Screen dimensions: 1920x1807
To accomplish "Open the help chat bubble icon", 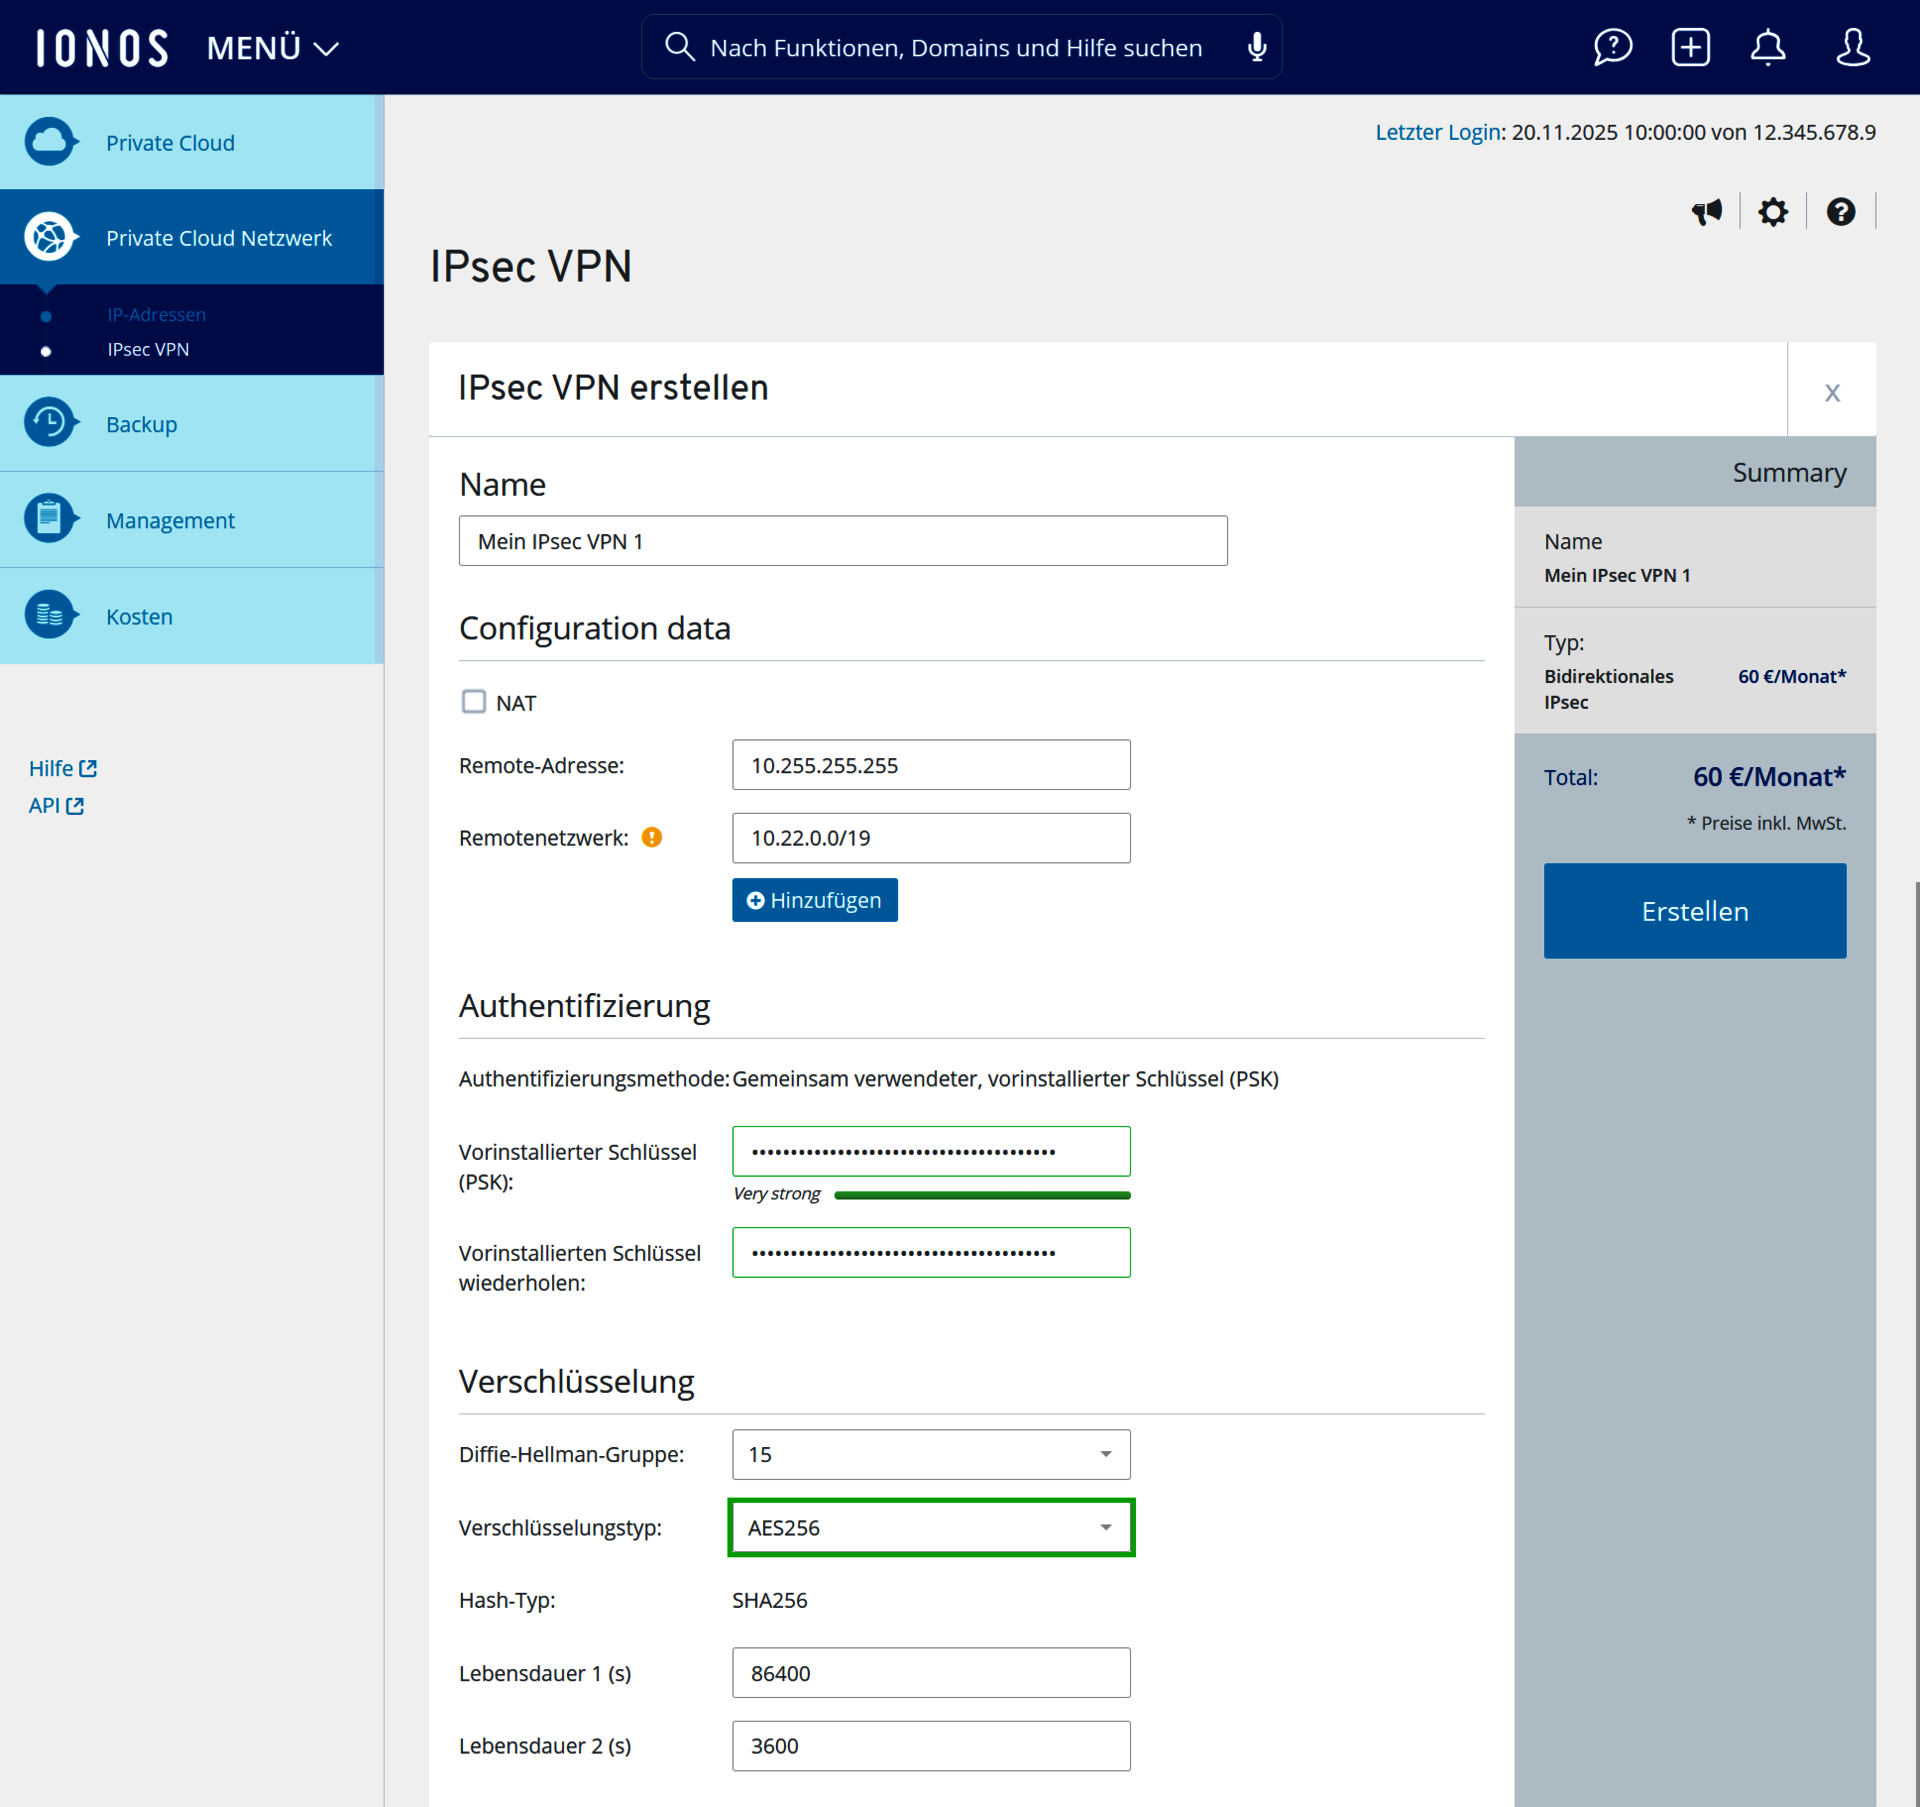I will 1612,47.
